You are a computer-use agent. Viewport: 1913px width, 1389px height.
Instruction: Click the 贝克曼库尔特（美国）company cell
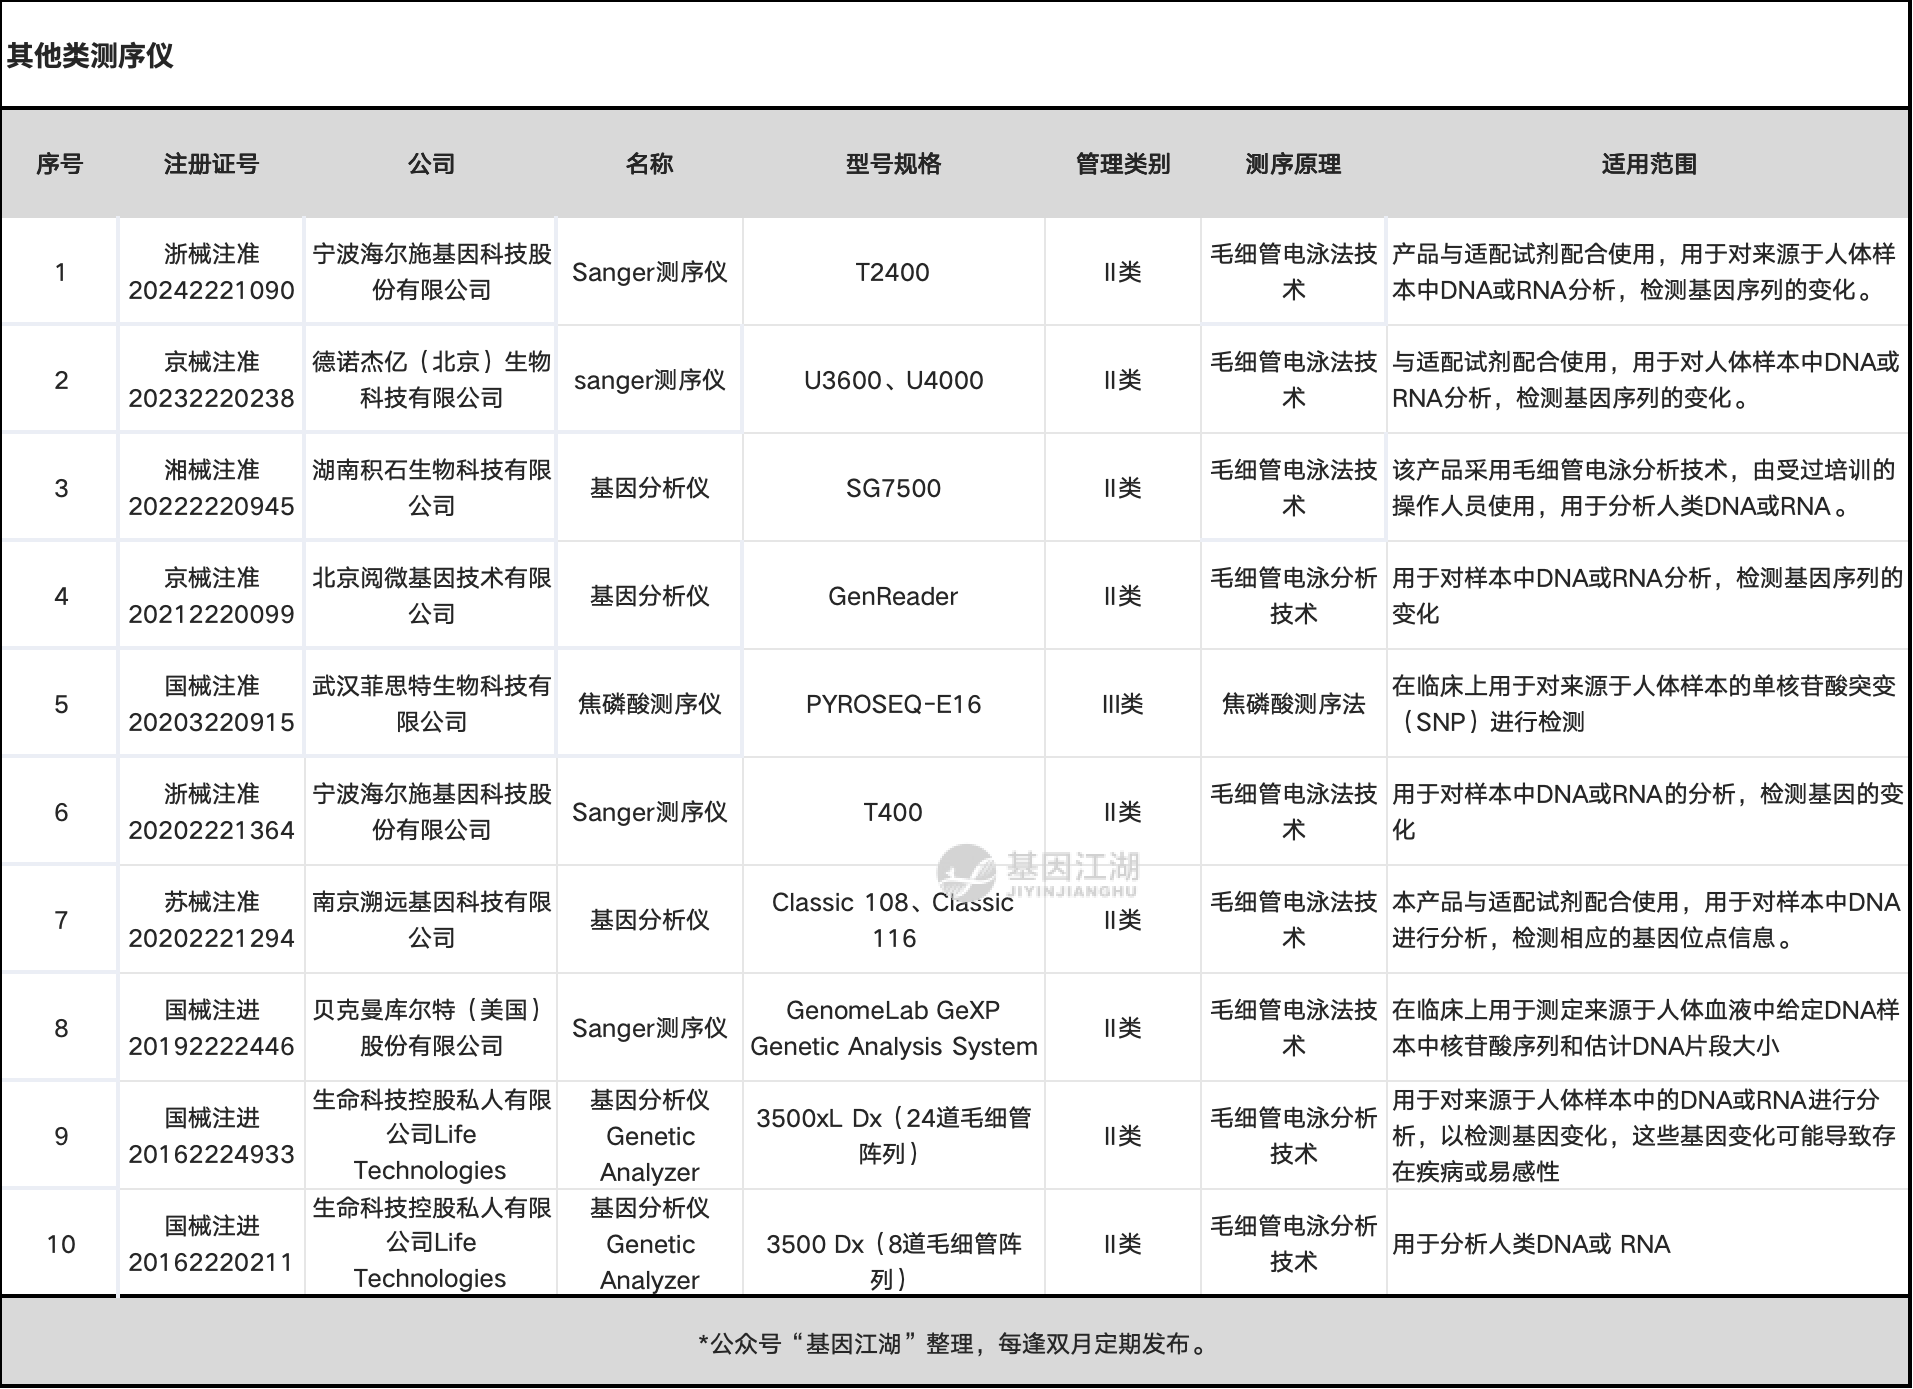(x=431, y=1028)
